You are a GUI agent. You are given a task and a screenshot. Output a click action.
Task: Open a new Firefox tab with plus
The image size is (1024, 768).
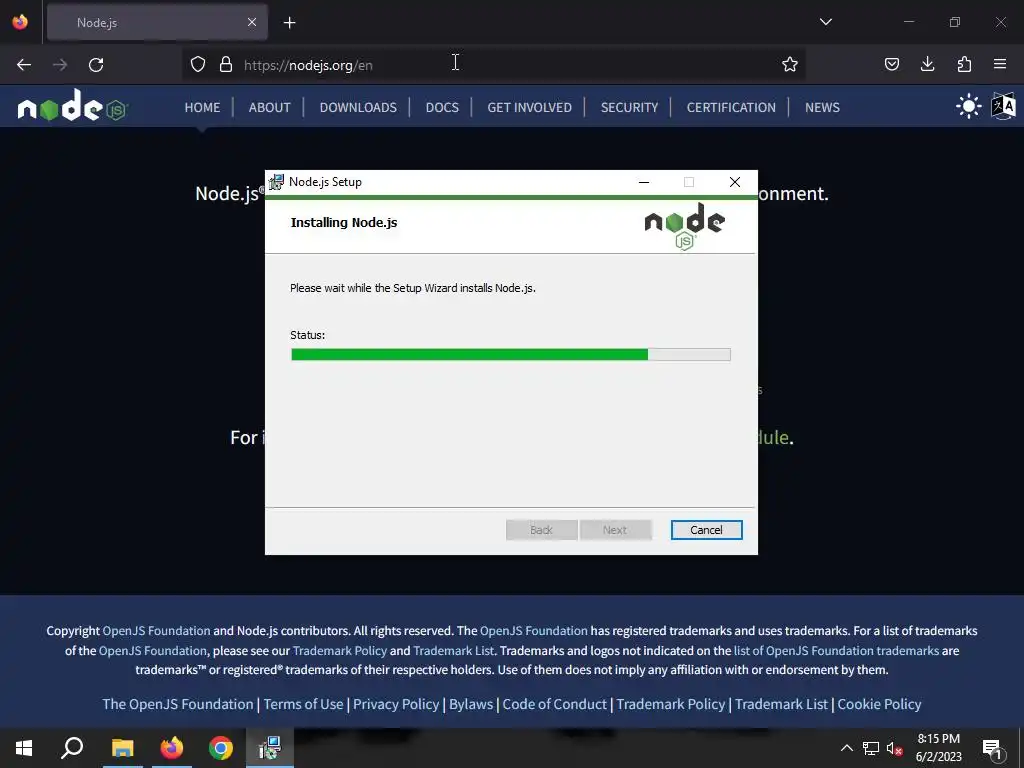pyautogui.click(x=290, y=23)
